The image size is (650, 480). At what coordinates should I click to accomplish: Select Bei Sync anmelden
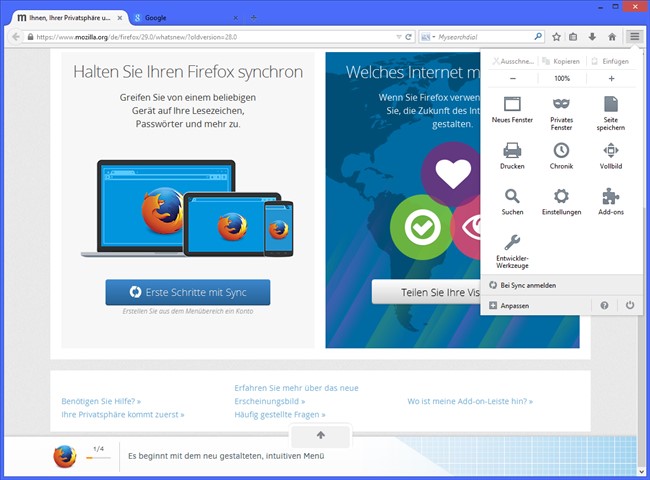[562, 285]
